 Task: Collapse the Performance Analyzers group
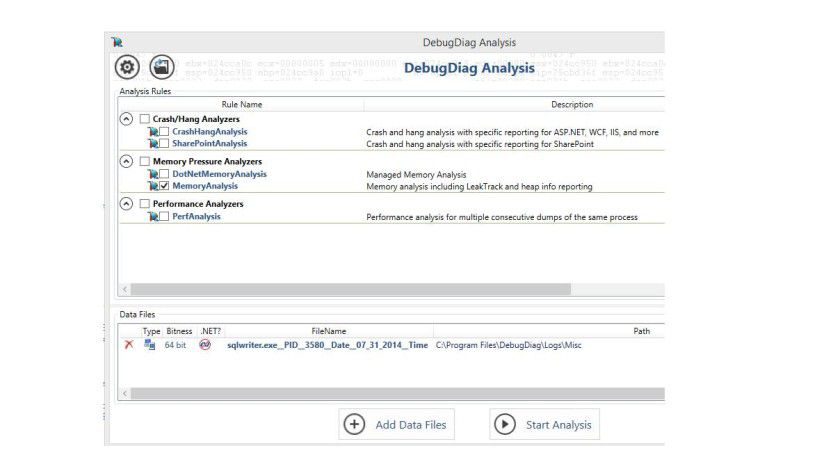coord(126,203)
